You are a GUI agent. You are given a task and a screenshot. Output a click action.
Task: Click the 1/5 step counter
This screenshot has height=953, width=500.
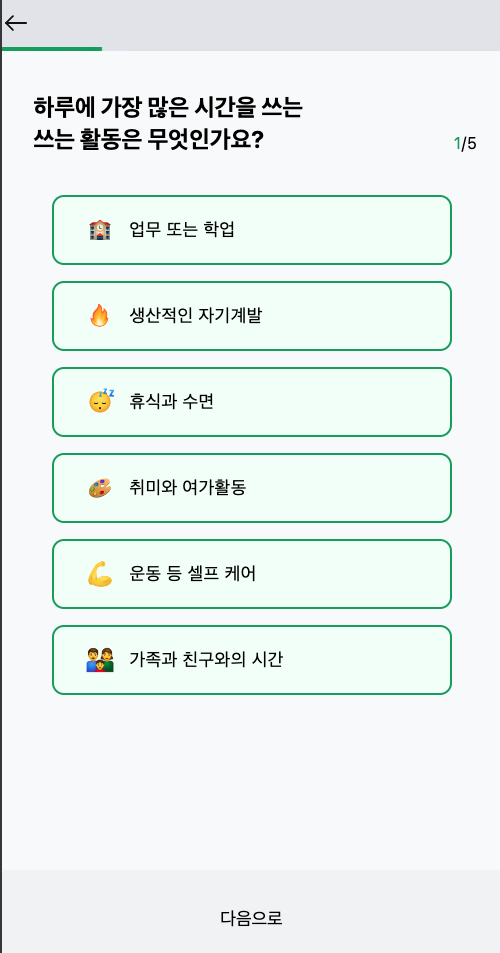coord(465,144)
